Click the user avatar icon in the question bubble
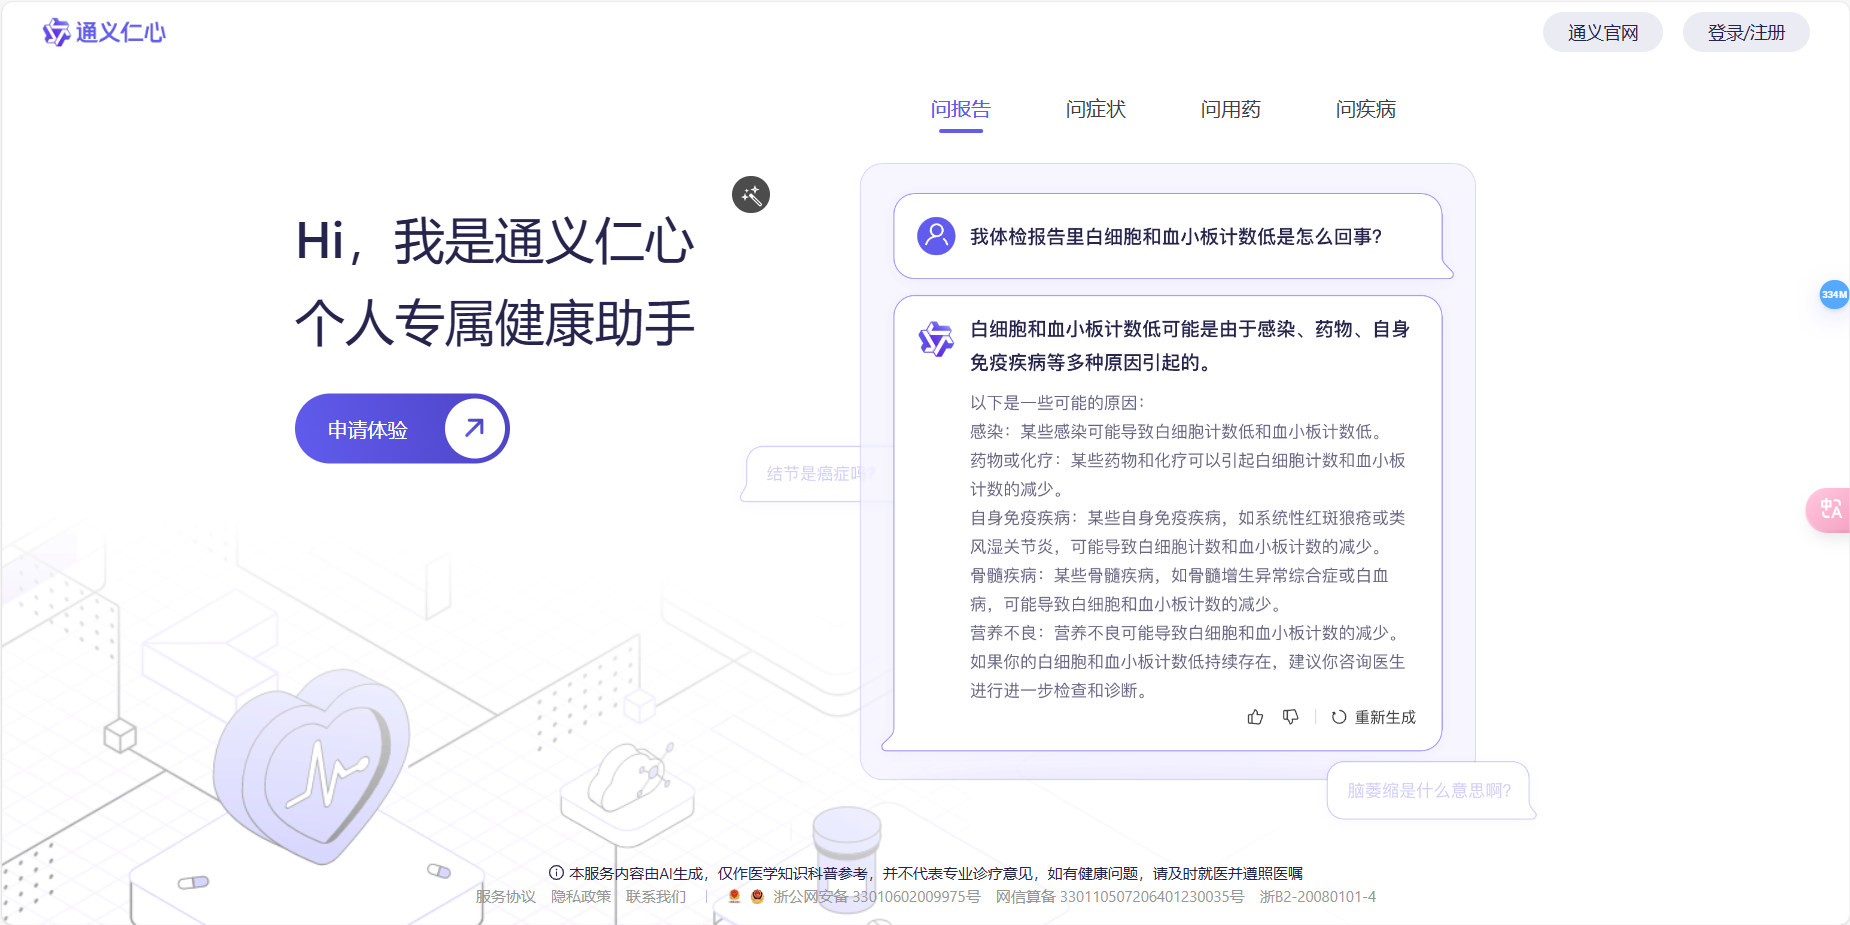This screenshot has height=925, width=1850. pyautogui.click(x=936, y=237)
